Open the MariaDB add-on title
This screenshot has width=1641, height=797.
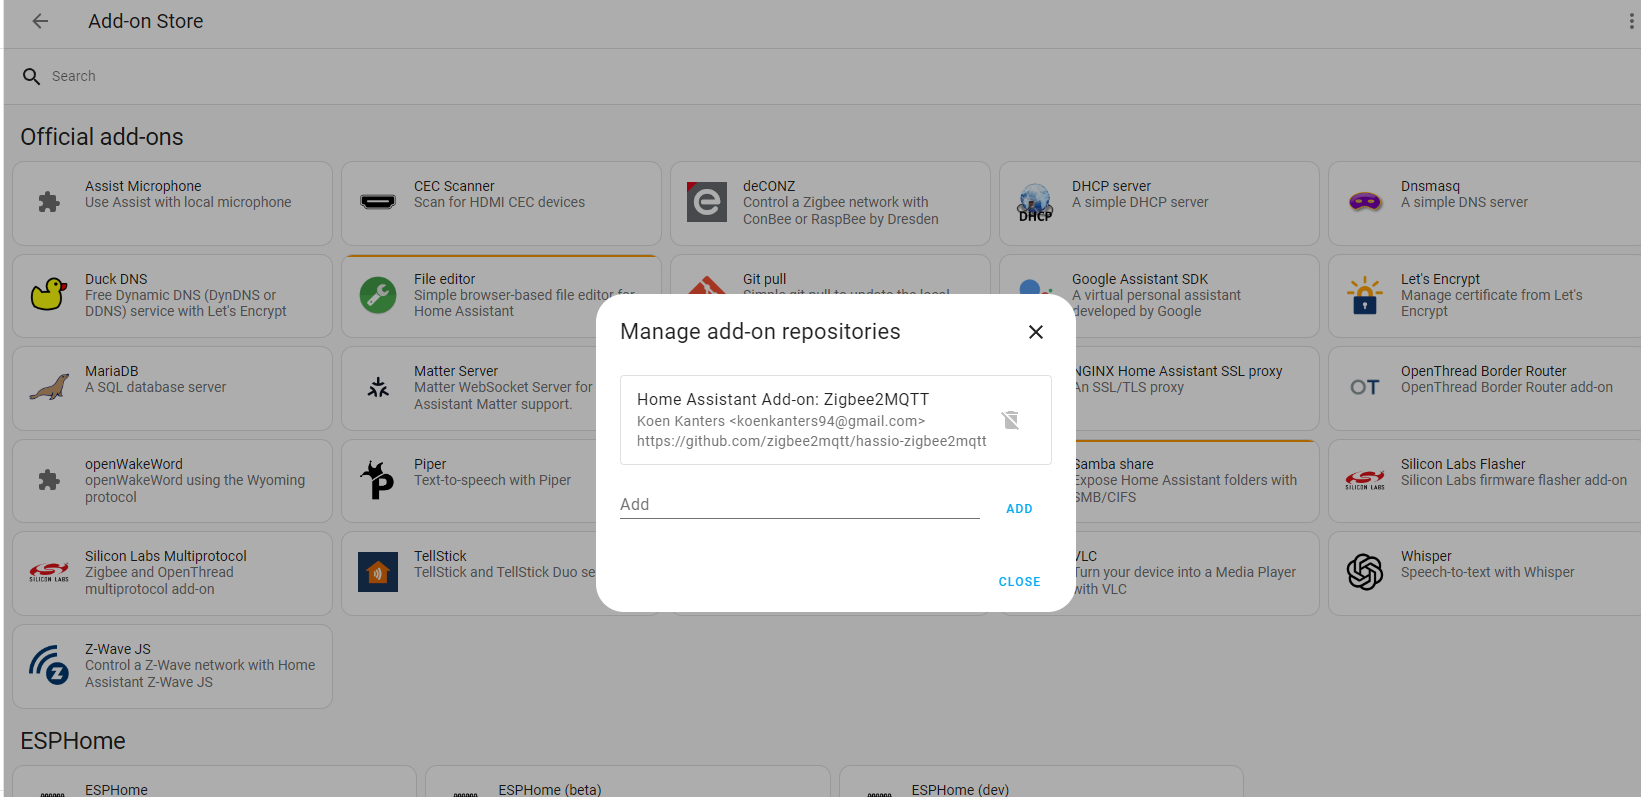pyautogui.click(x=112, y=371)
